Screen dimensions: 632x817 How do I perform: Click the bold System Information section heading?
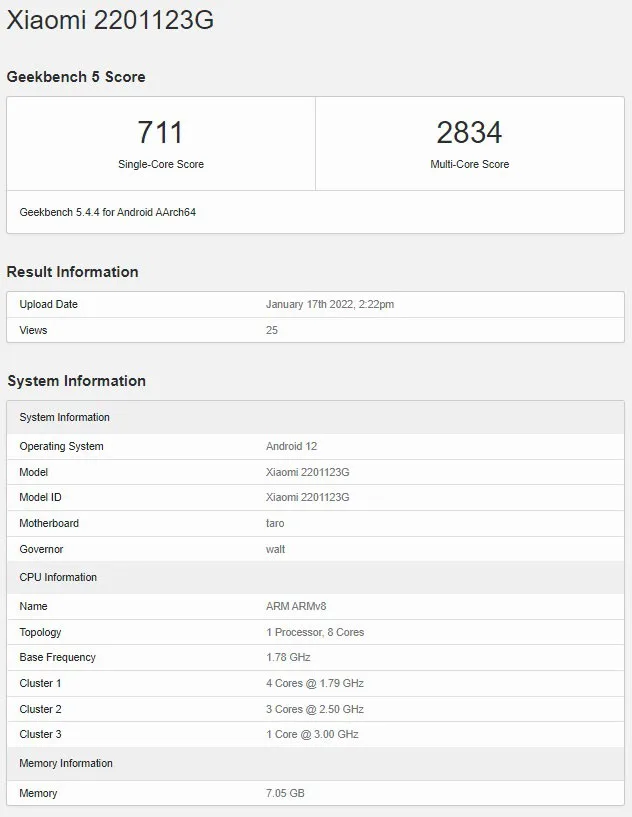[x=76, y=381]
